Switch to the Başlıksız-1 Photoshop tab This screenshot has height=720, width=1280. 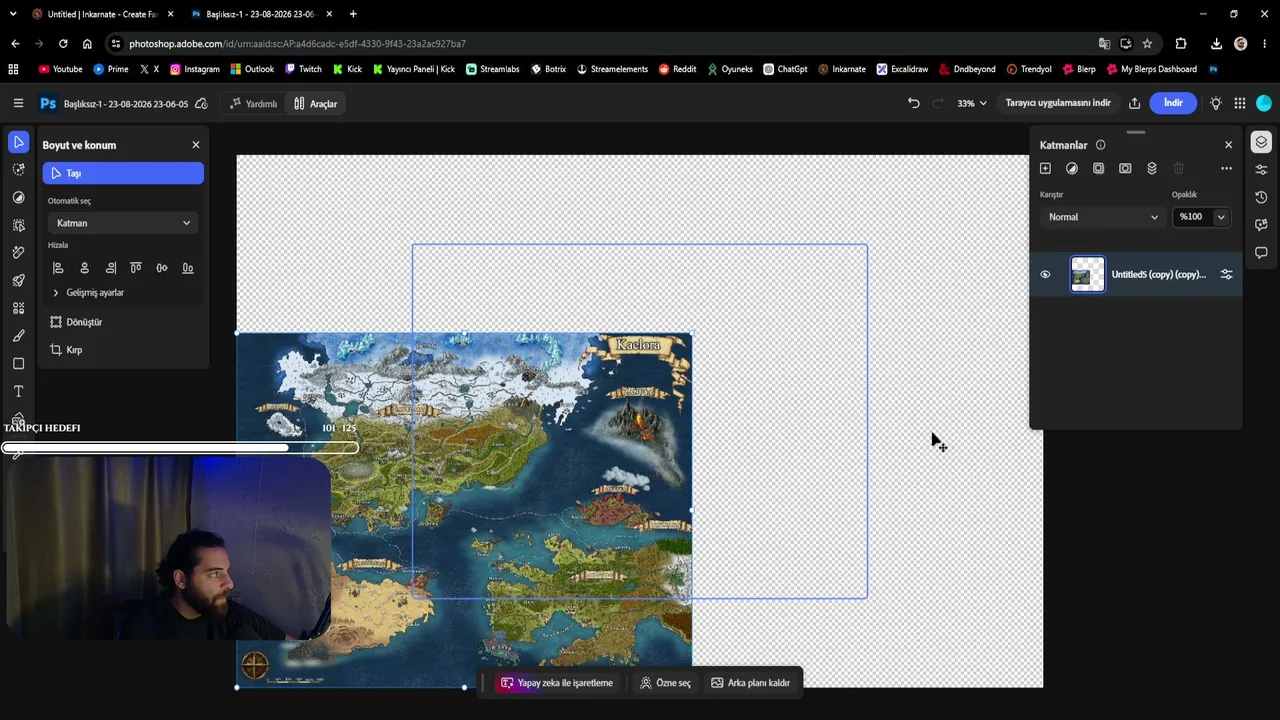tap(261, 14)
